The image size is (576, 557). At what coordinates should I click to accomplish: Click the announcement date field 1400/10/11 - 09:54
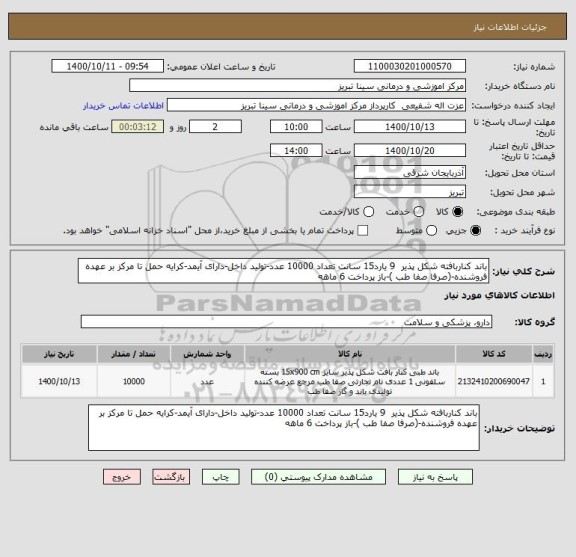point(108,66)
